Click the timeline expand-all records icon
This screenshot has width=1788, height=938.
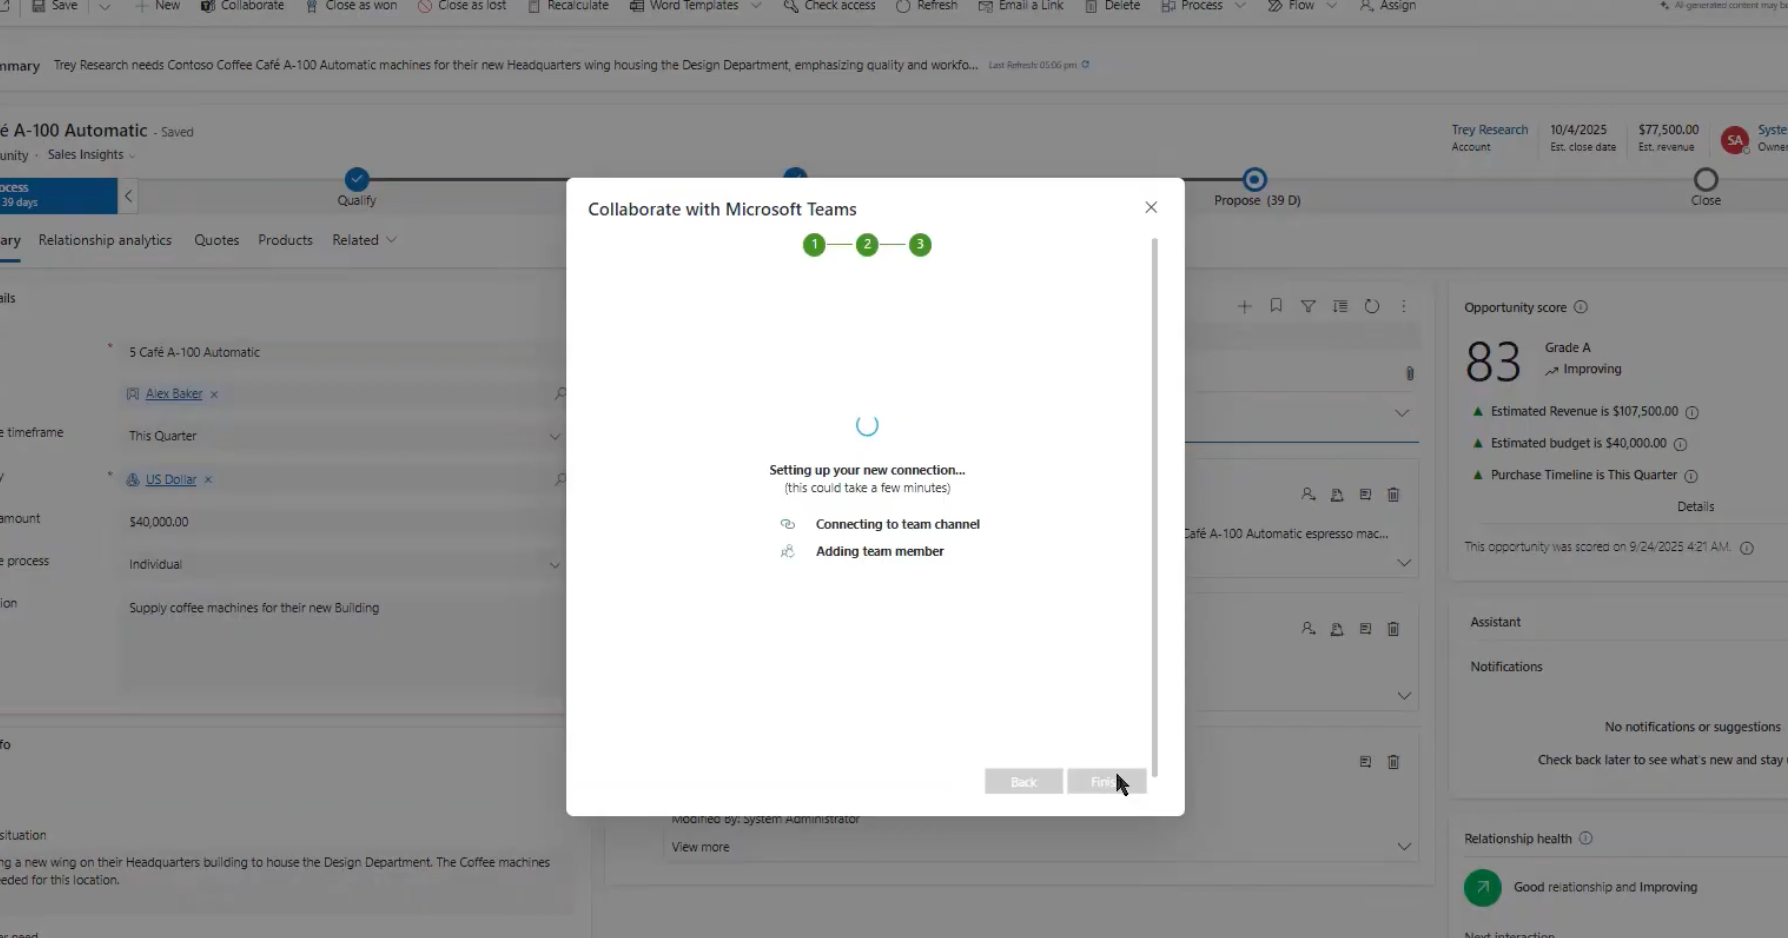pos(1340,307)
